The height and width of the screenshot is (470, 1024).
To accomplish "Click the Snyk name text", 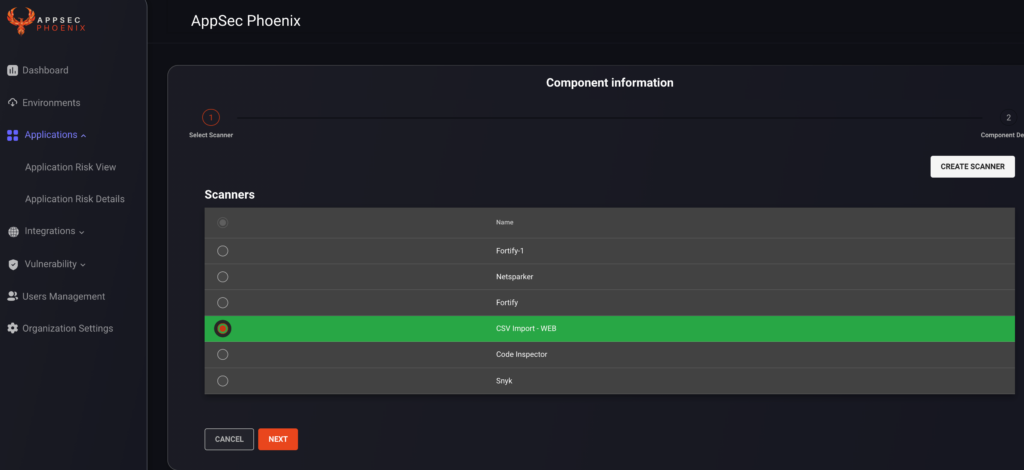I will [x=504, y=381].
